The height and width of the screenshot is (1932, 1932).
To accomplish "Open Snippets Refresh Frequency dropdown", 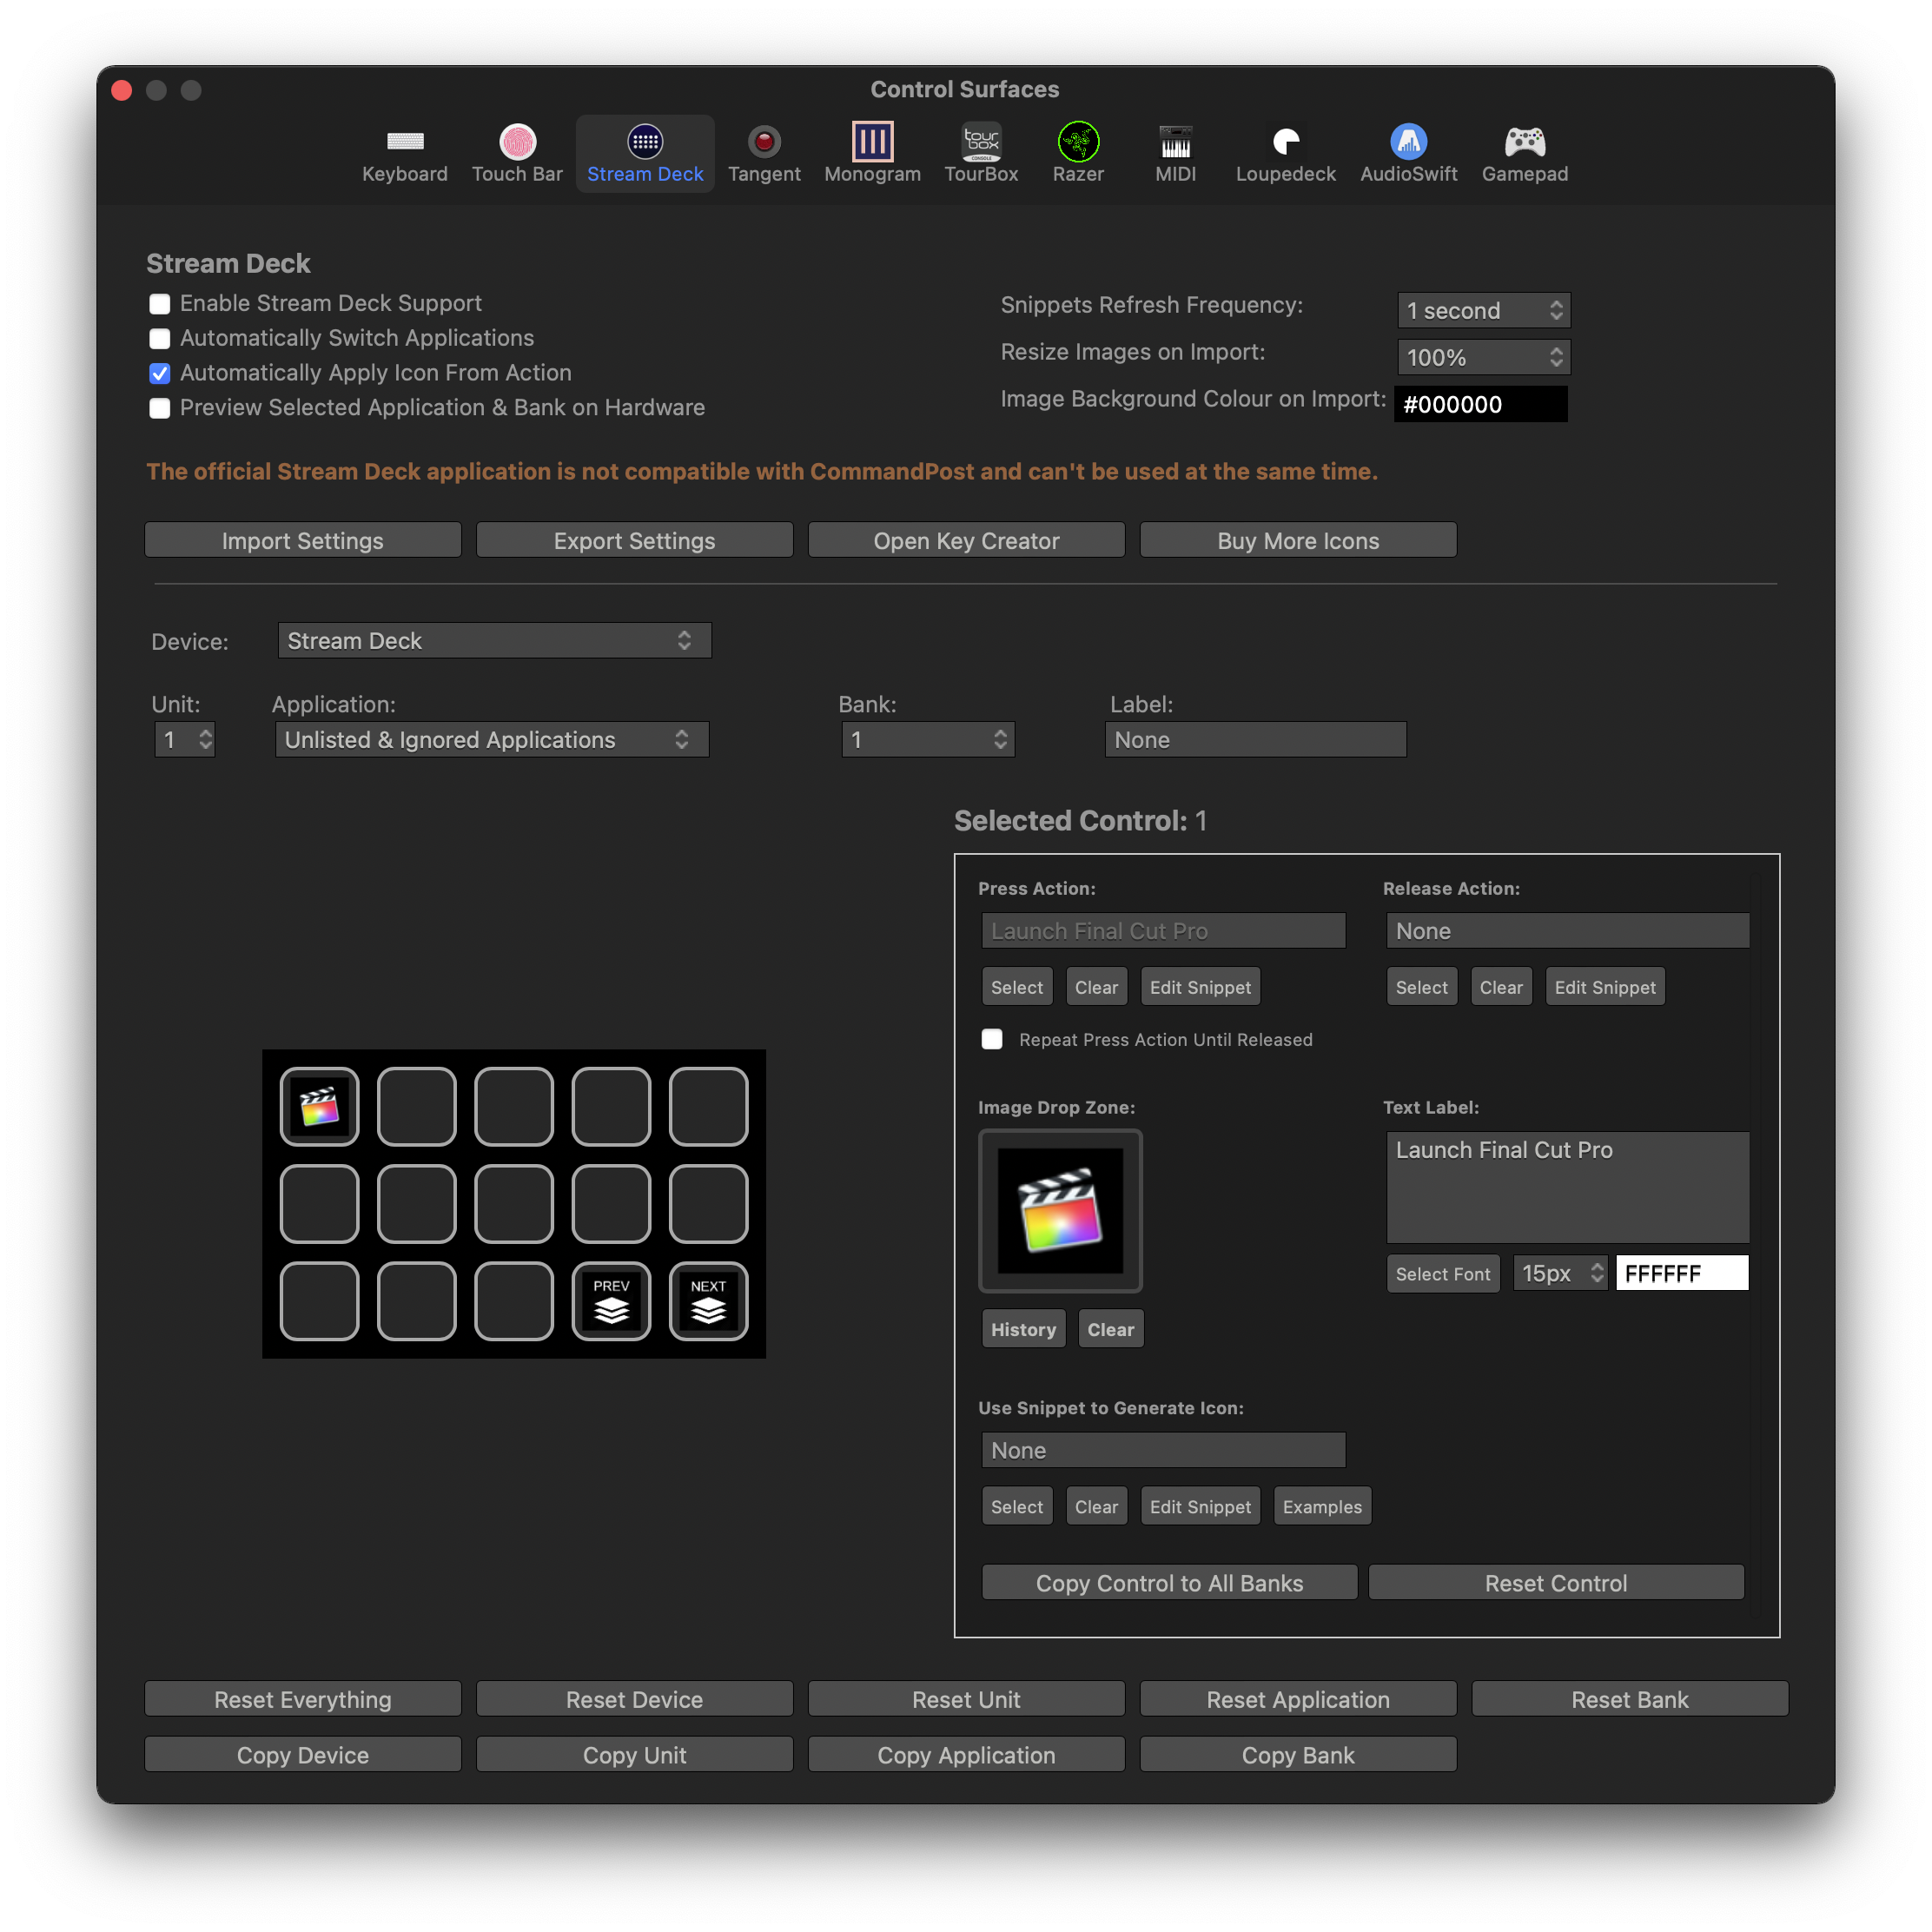I will click(x=1483, y=310).
